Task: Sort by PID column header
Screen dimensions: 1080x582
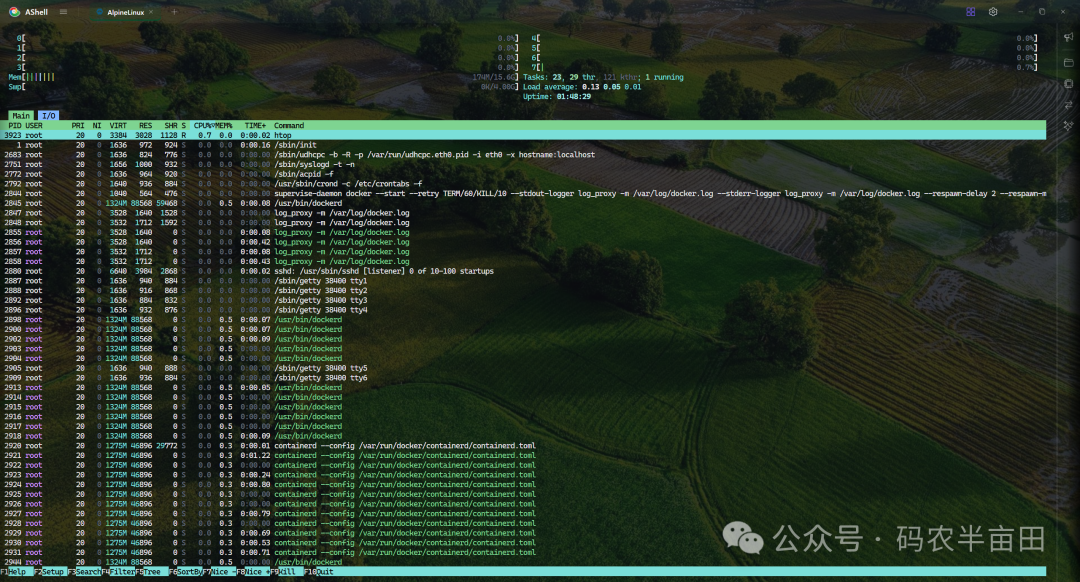Action: (14, 125)
